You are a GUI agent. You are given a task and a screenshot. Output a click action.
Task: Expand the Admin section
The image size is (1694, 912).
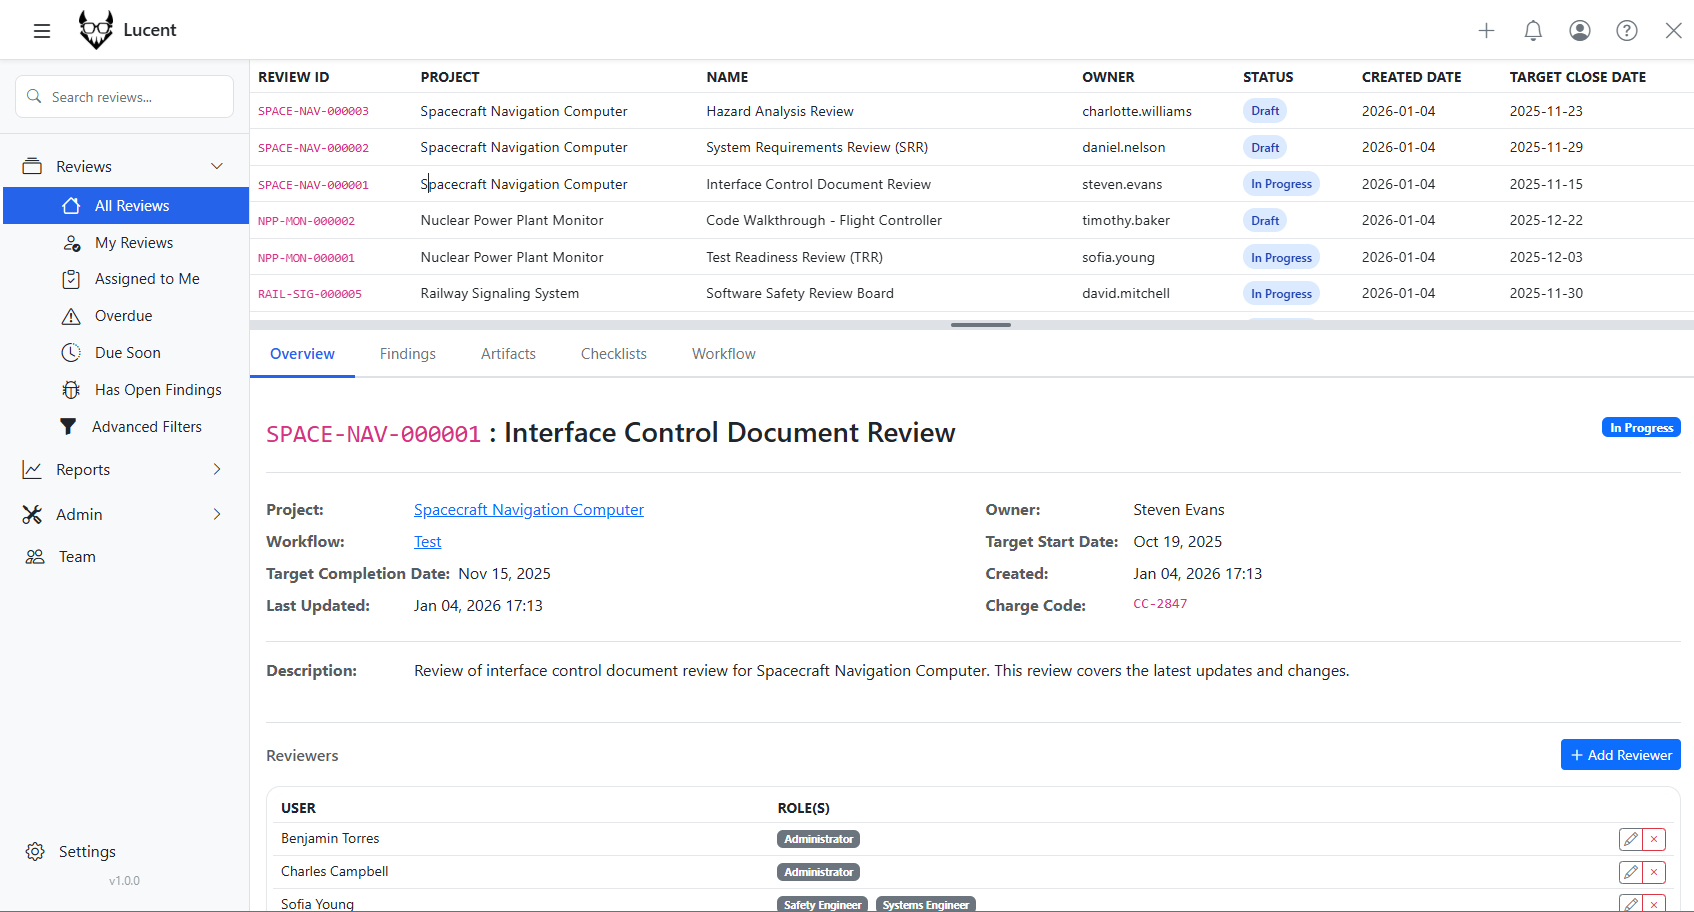tap(216, 514)
